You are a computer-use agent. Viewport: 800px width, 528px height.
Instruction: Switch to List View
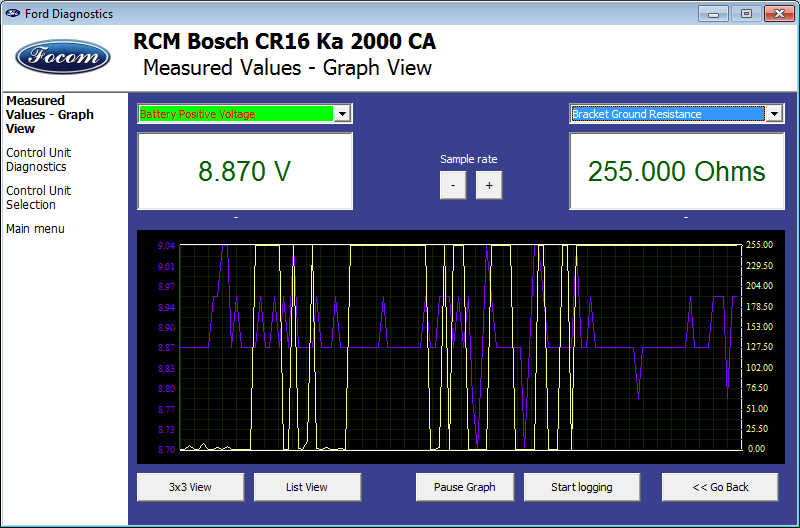coord(307,487)
